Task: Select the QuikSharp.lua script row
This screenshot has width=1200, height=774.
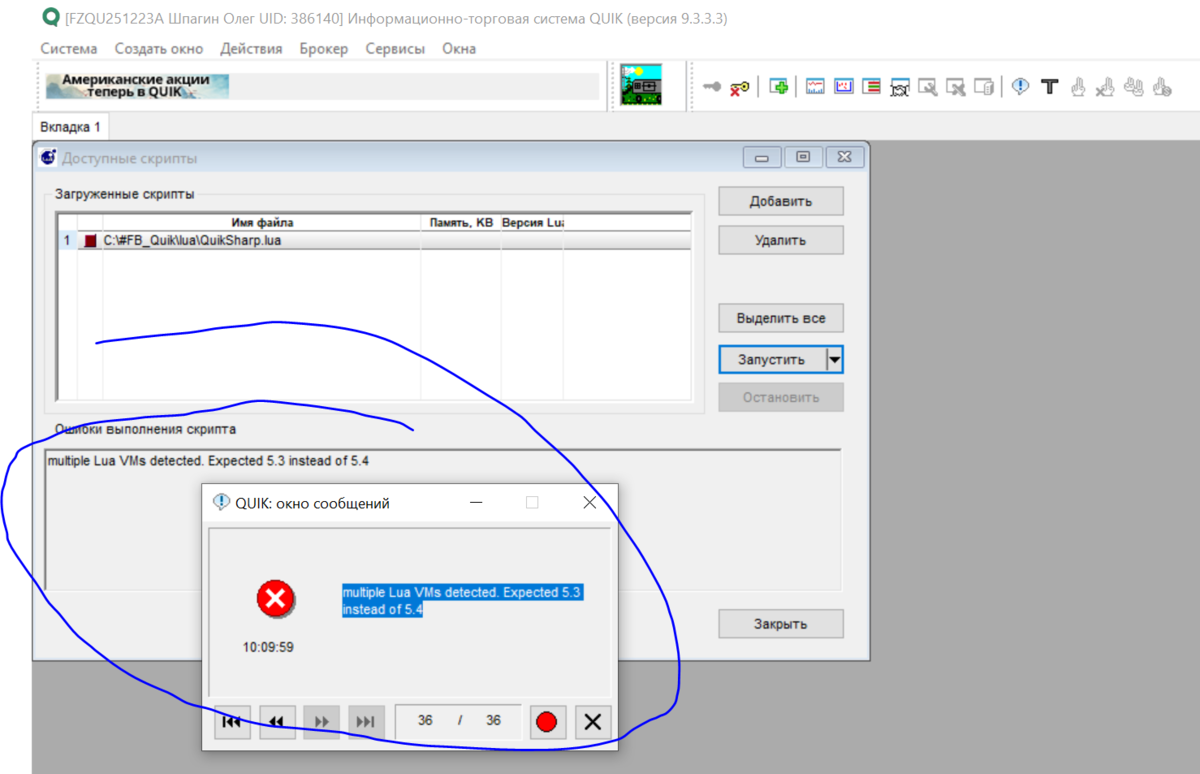Action: click(374, 241)
